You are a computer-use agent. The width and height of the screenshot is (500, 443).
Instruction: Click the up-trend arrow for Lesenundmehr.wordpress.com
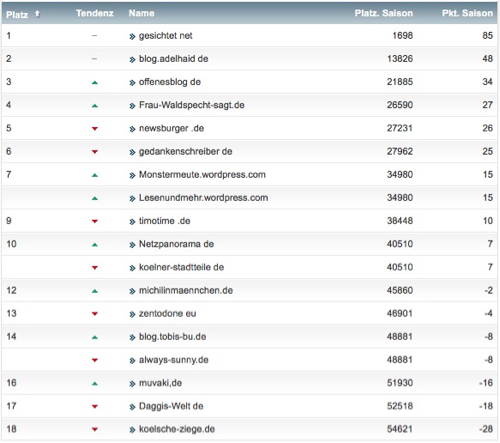click(95, 199)
